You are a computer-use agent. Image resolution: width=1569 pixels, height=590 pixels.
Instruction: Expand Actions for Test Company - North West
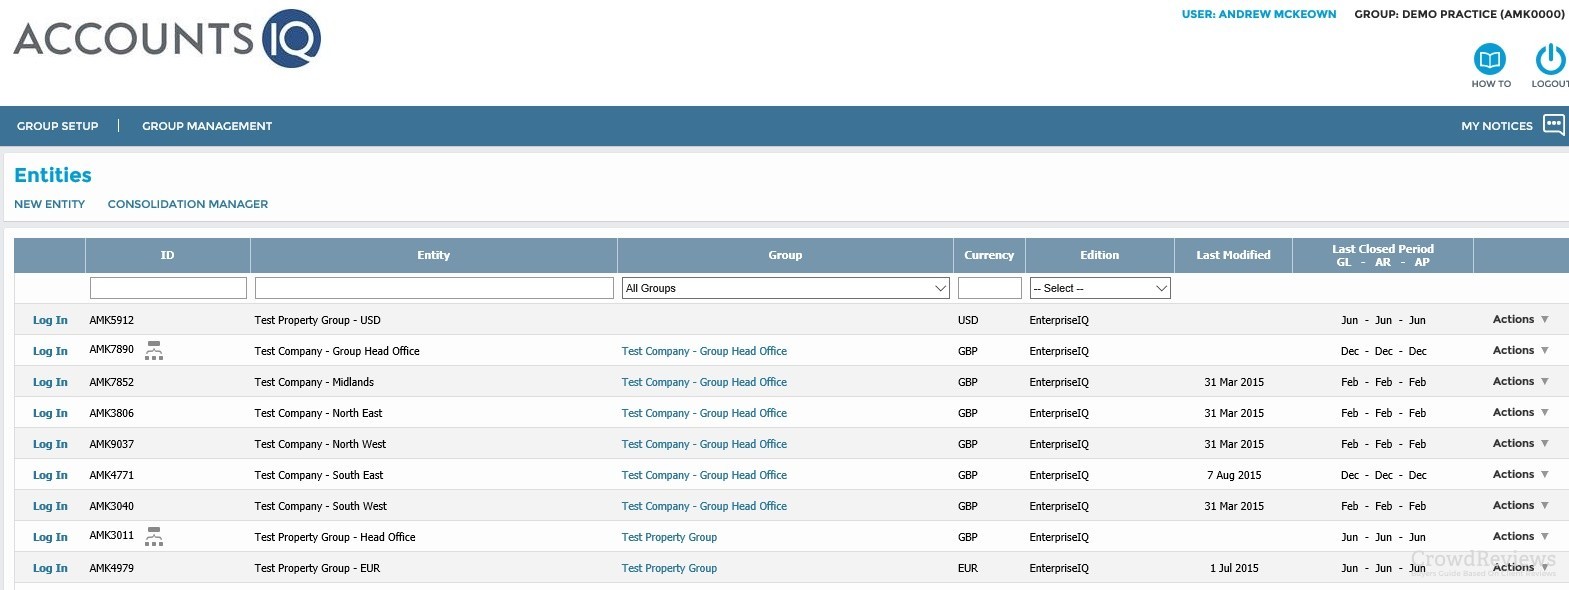click(x=1520, y=443)
